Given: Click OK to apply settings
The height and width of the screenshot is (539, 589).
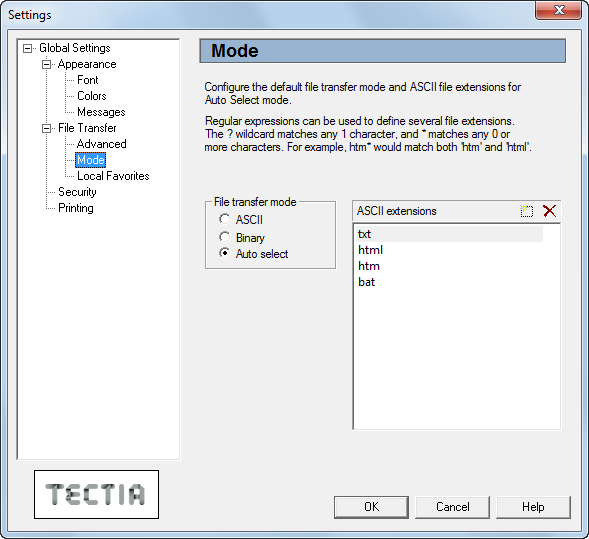Looking at the screenshot, I should coord(371,507).
